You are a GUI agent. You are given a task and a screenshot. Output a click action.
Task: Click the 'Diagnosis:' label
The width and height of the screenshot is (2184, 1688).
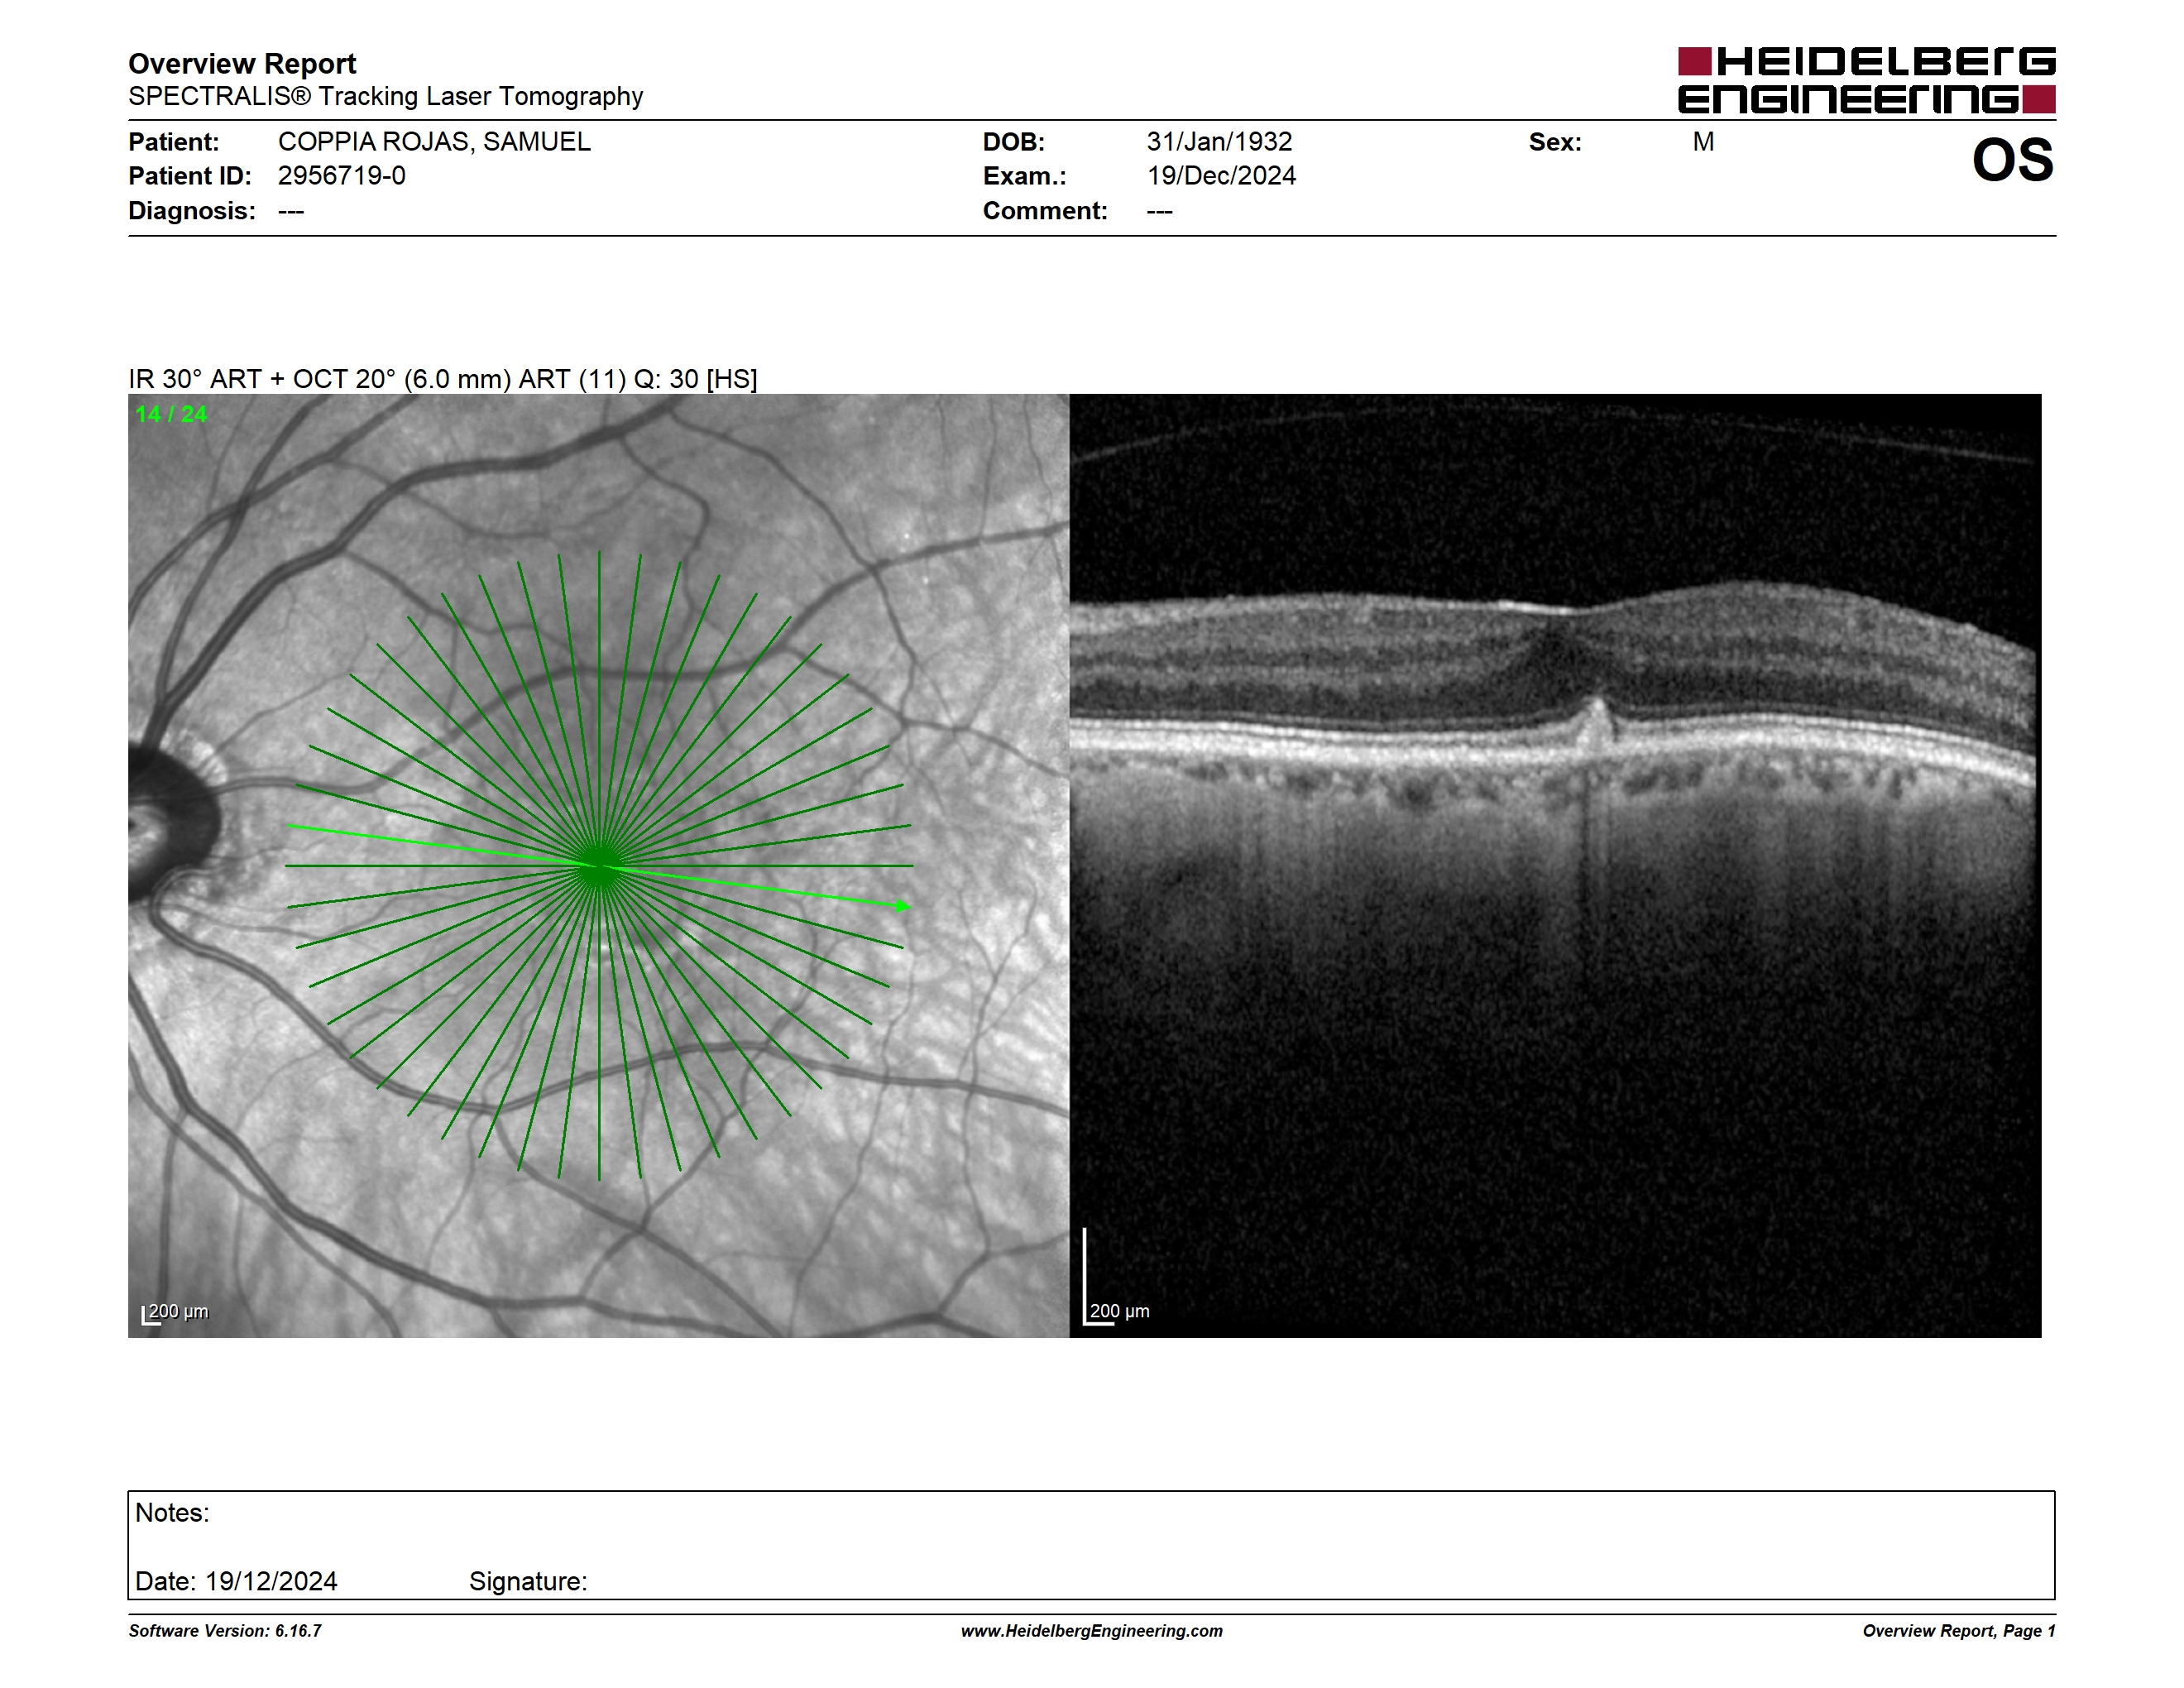[x=192, y=211]
